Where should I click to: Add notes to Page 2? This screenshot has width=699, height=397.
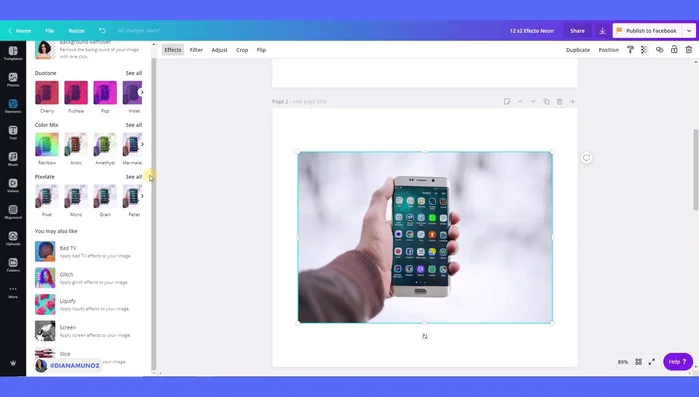507,102
